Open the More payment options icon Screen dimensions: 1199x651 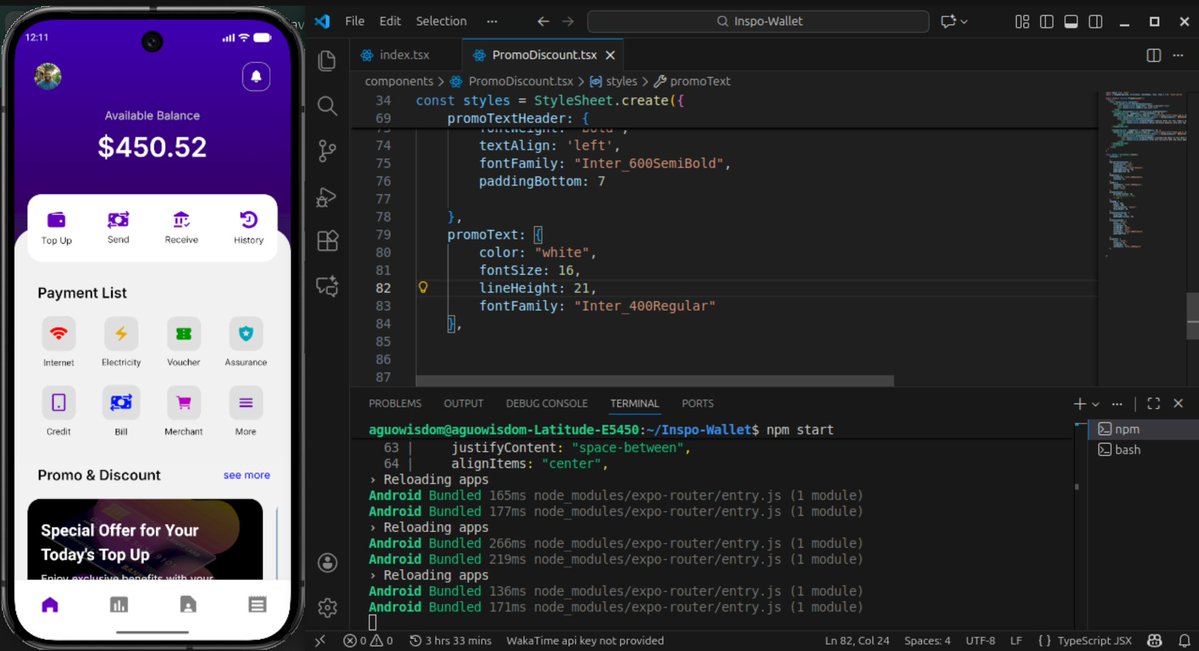[245, 402]
